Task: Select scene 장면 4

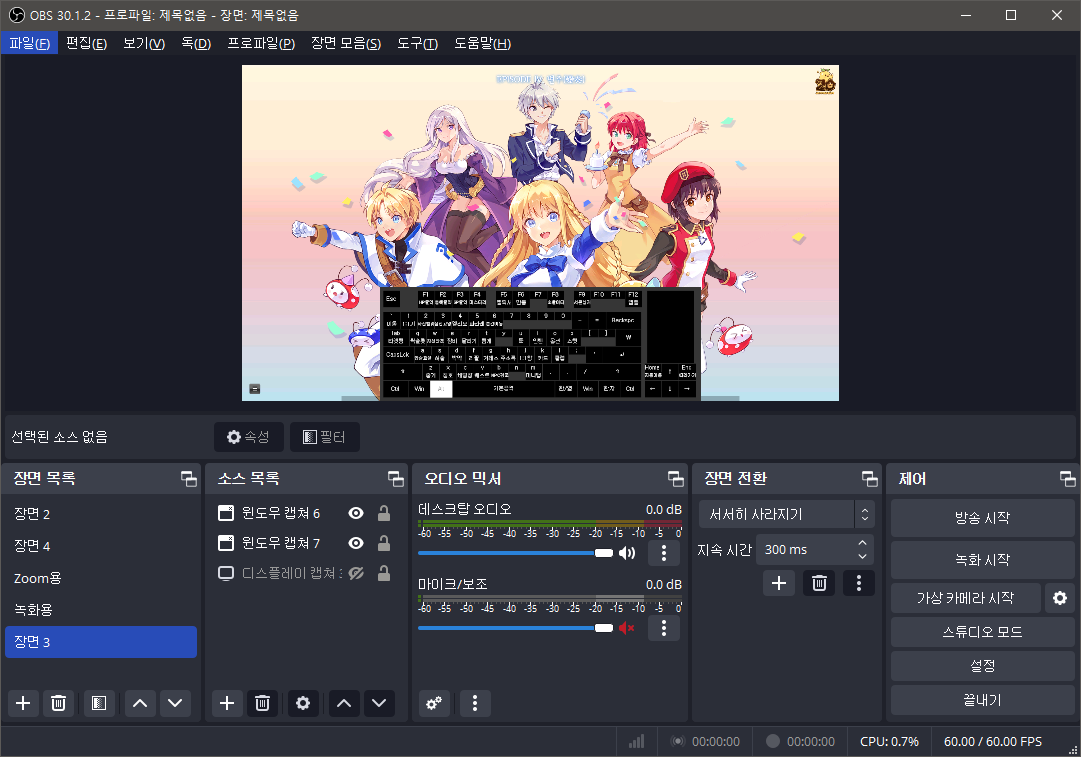Action: coord(101,546)
